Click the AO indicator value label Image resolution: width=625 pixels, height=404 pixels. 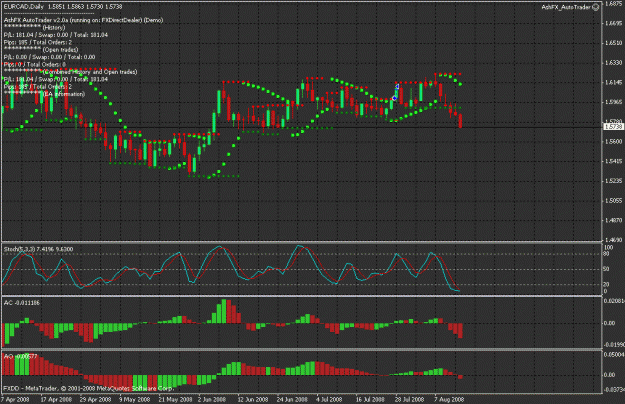(20, 356)
